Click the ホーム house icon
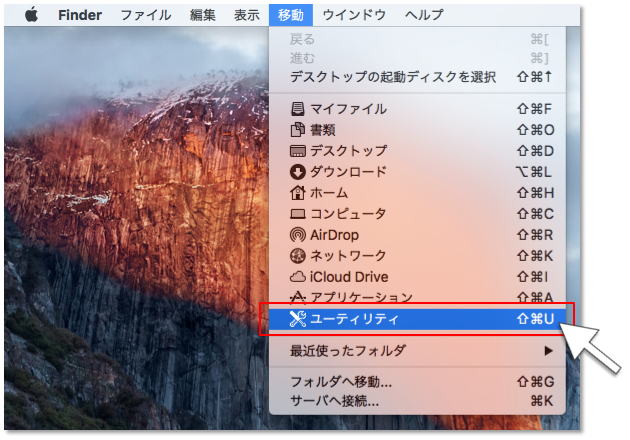The height and width of the screenshot is (440, 630). pos(297,193)
